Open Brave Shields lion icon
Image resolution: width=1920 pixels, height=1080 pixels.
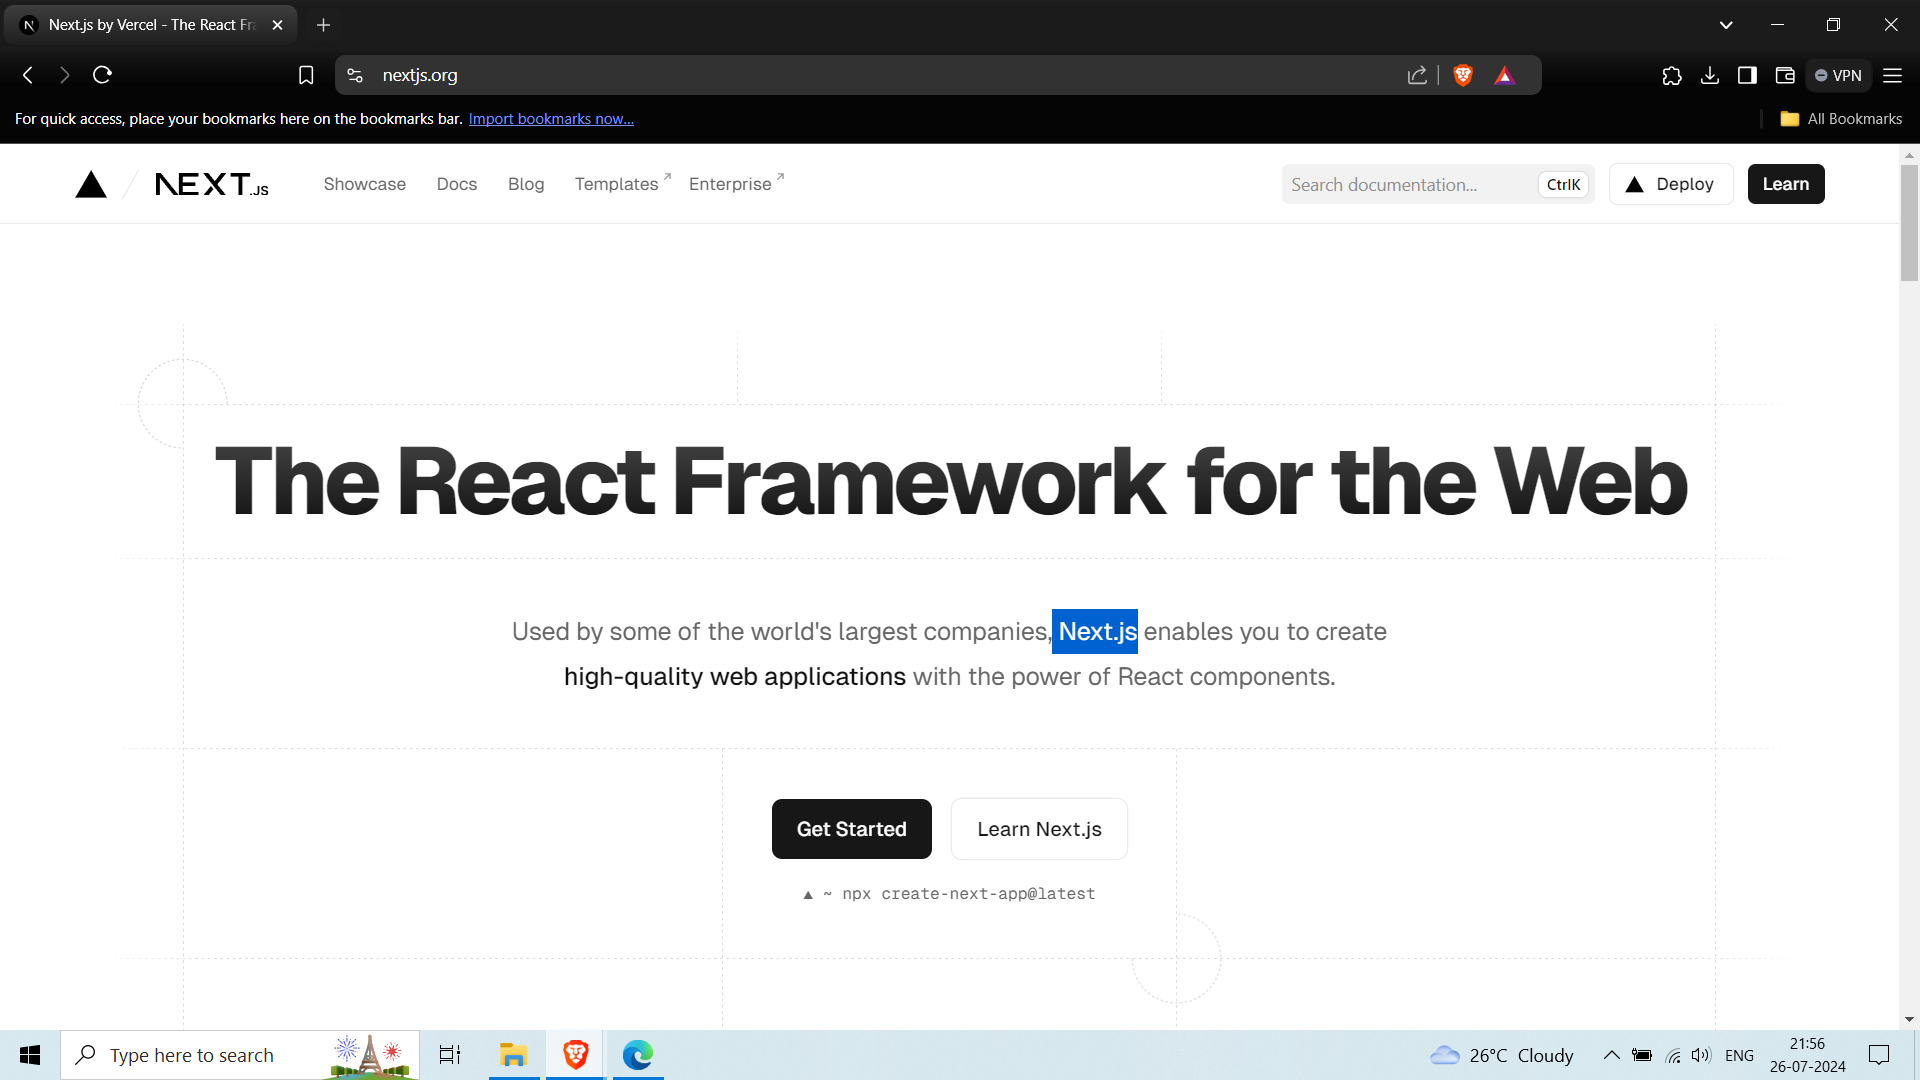(x=1463, y=75)
